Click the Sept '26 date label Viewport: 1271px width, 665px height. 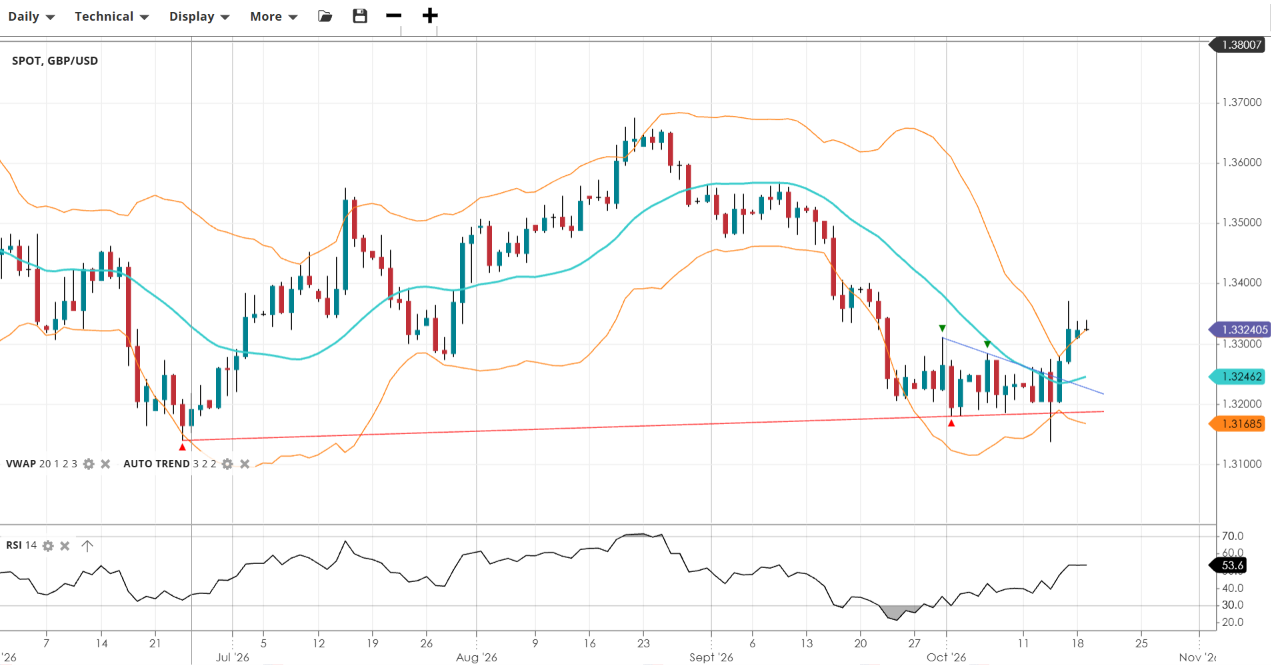[711, 657]
